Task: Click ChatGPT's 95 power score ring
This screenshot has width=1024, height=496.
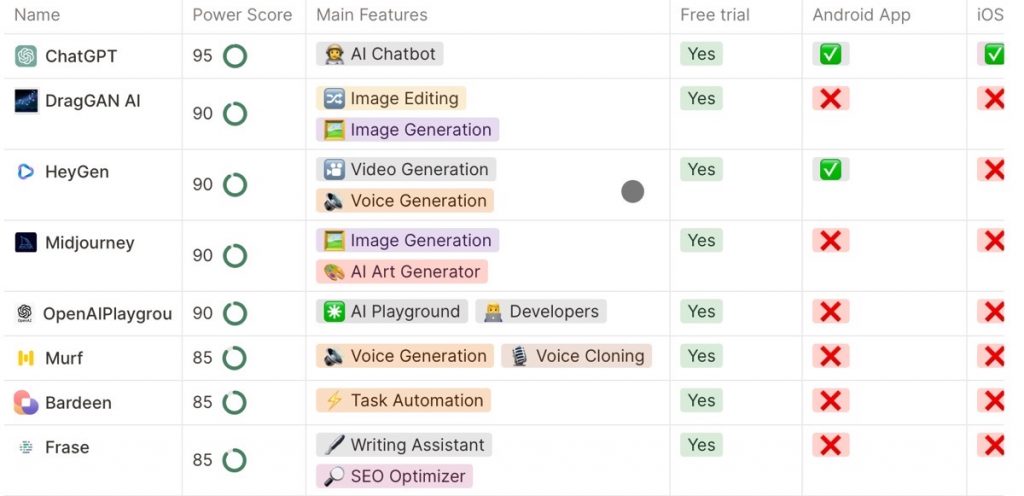Action: pos(235,56)
